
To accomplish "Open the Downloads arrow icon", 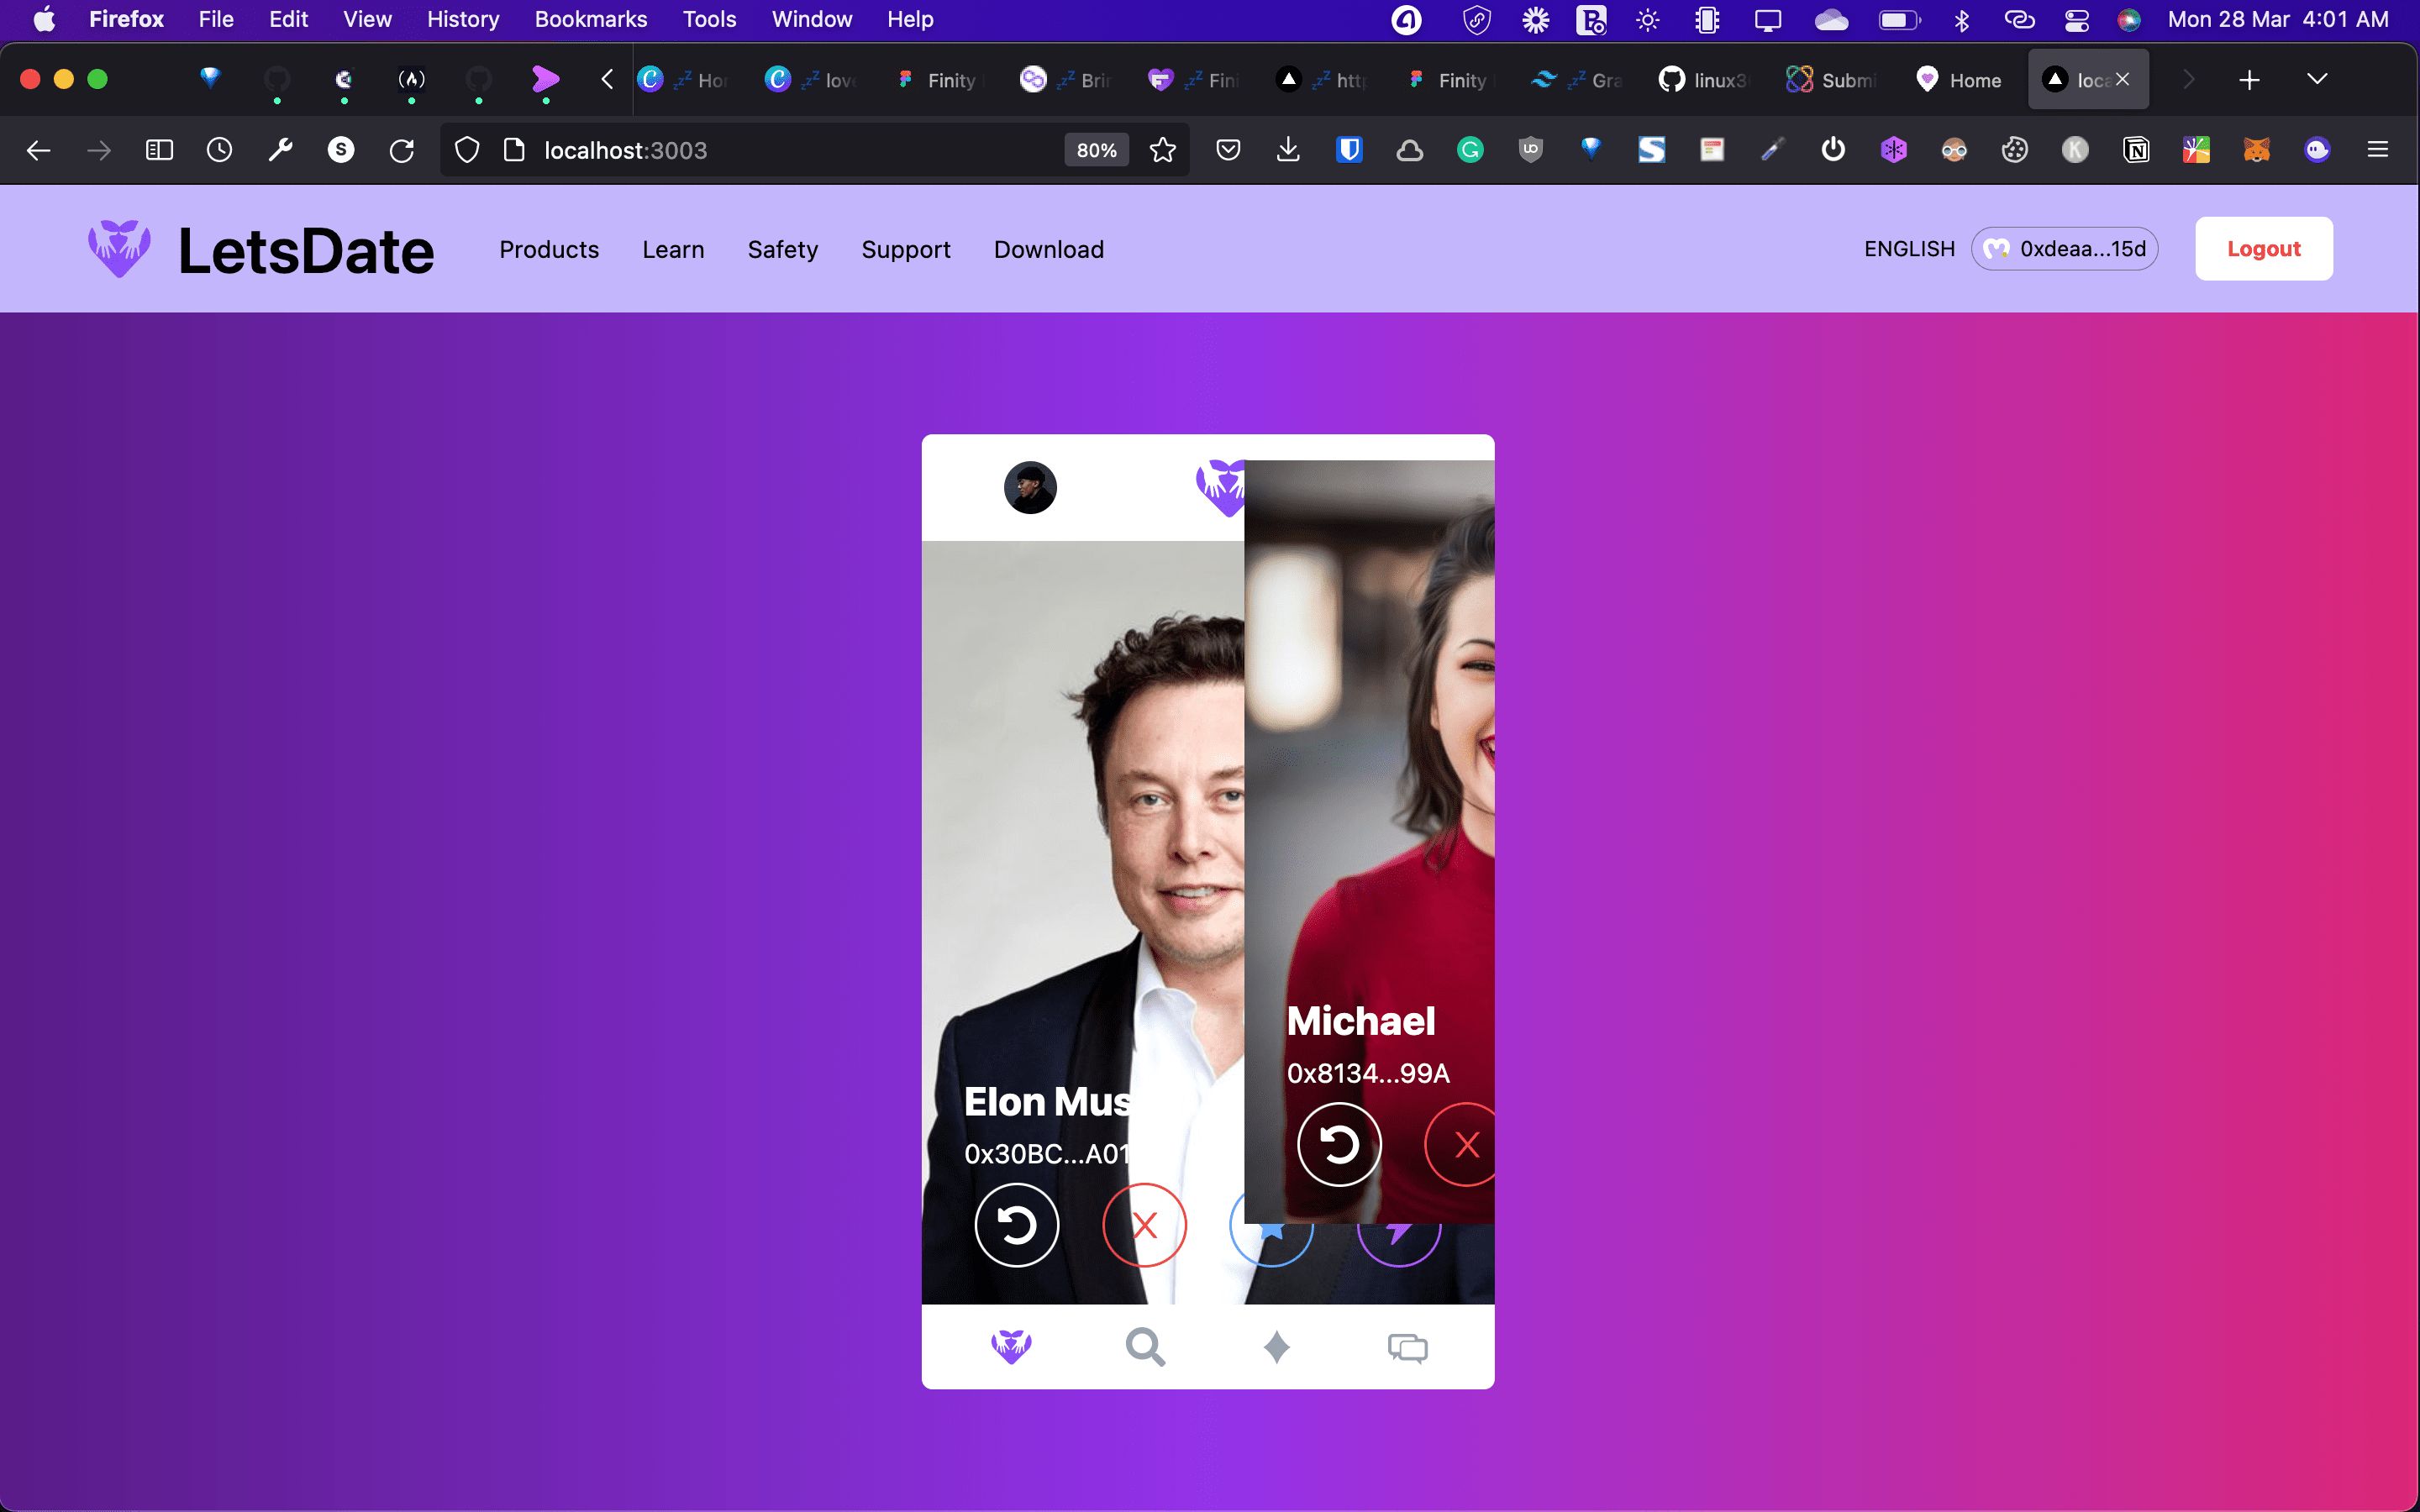I will [x=1288, y=150].
